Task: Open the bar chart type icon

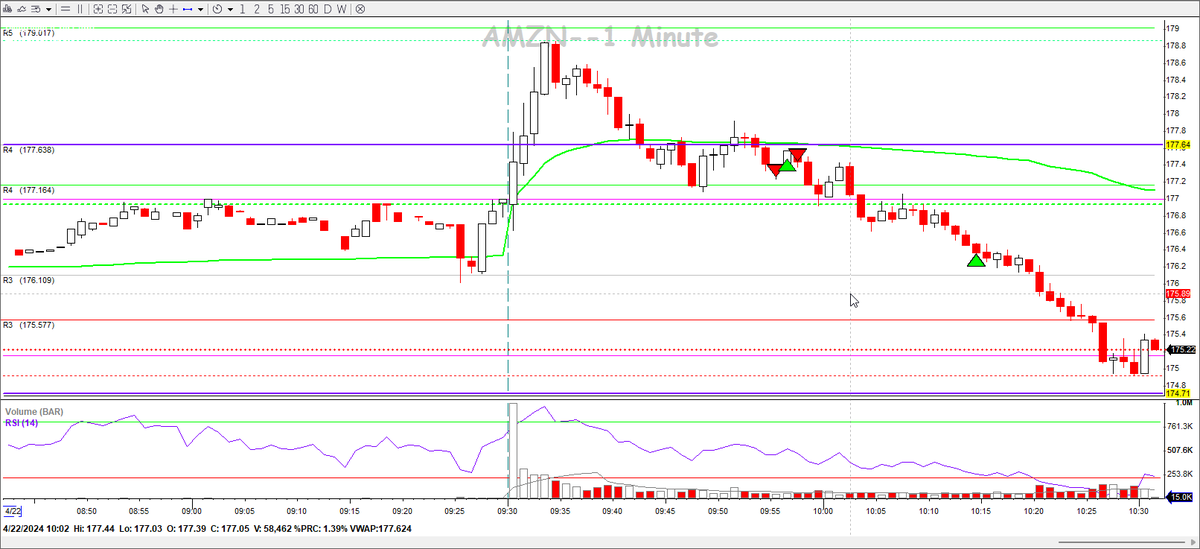Action: click(x=8, y=9)
